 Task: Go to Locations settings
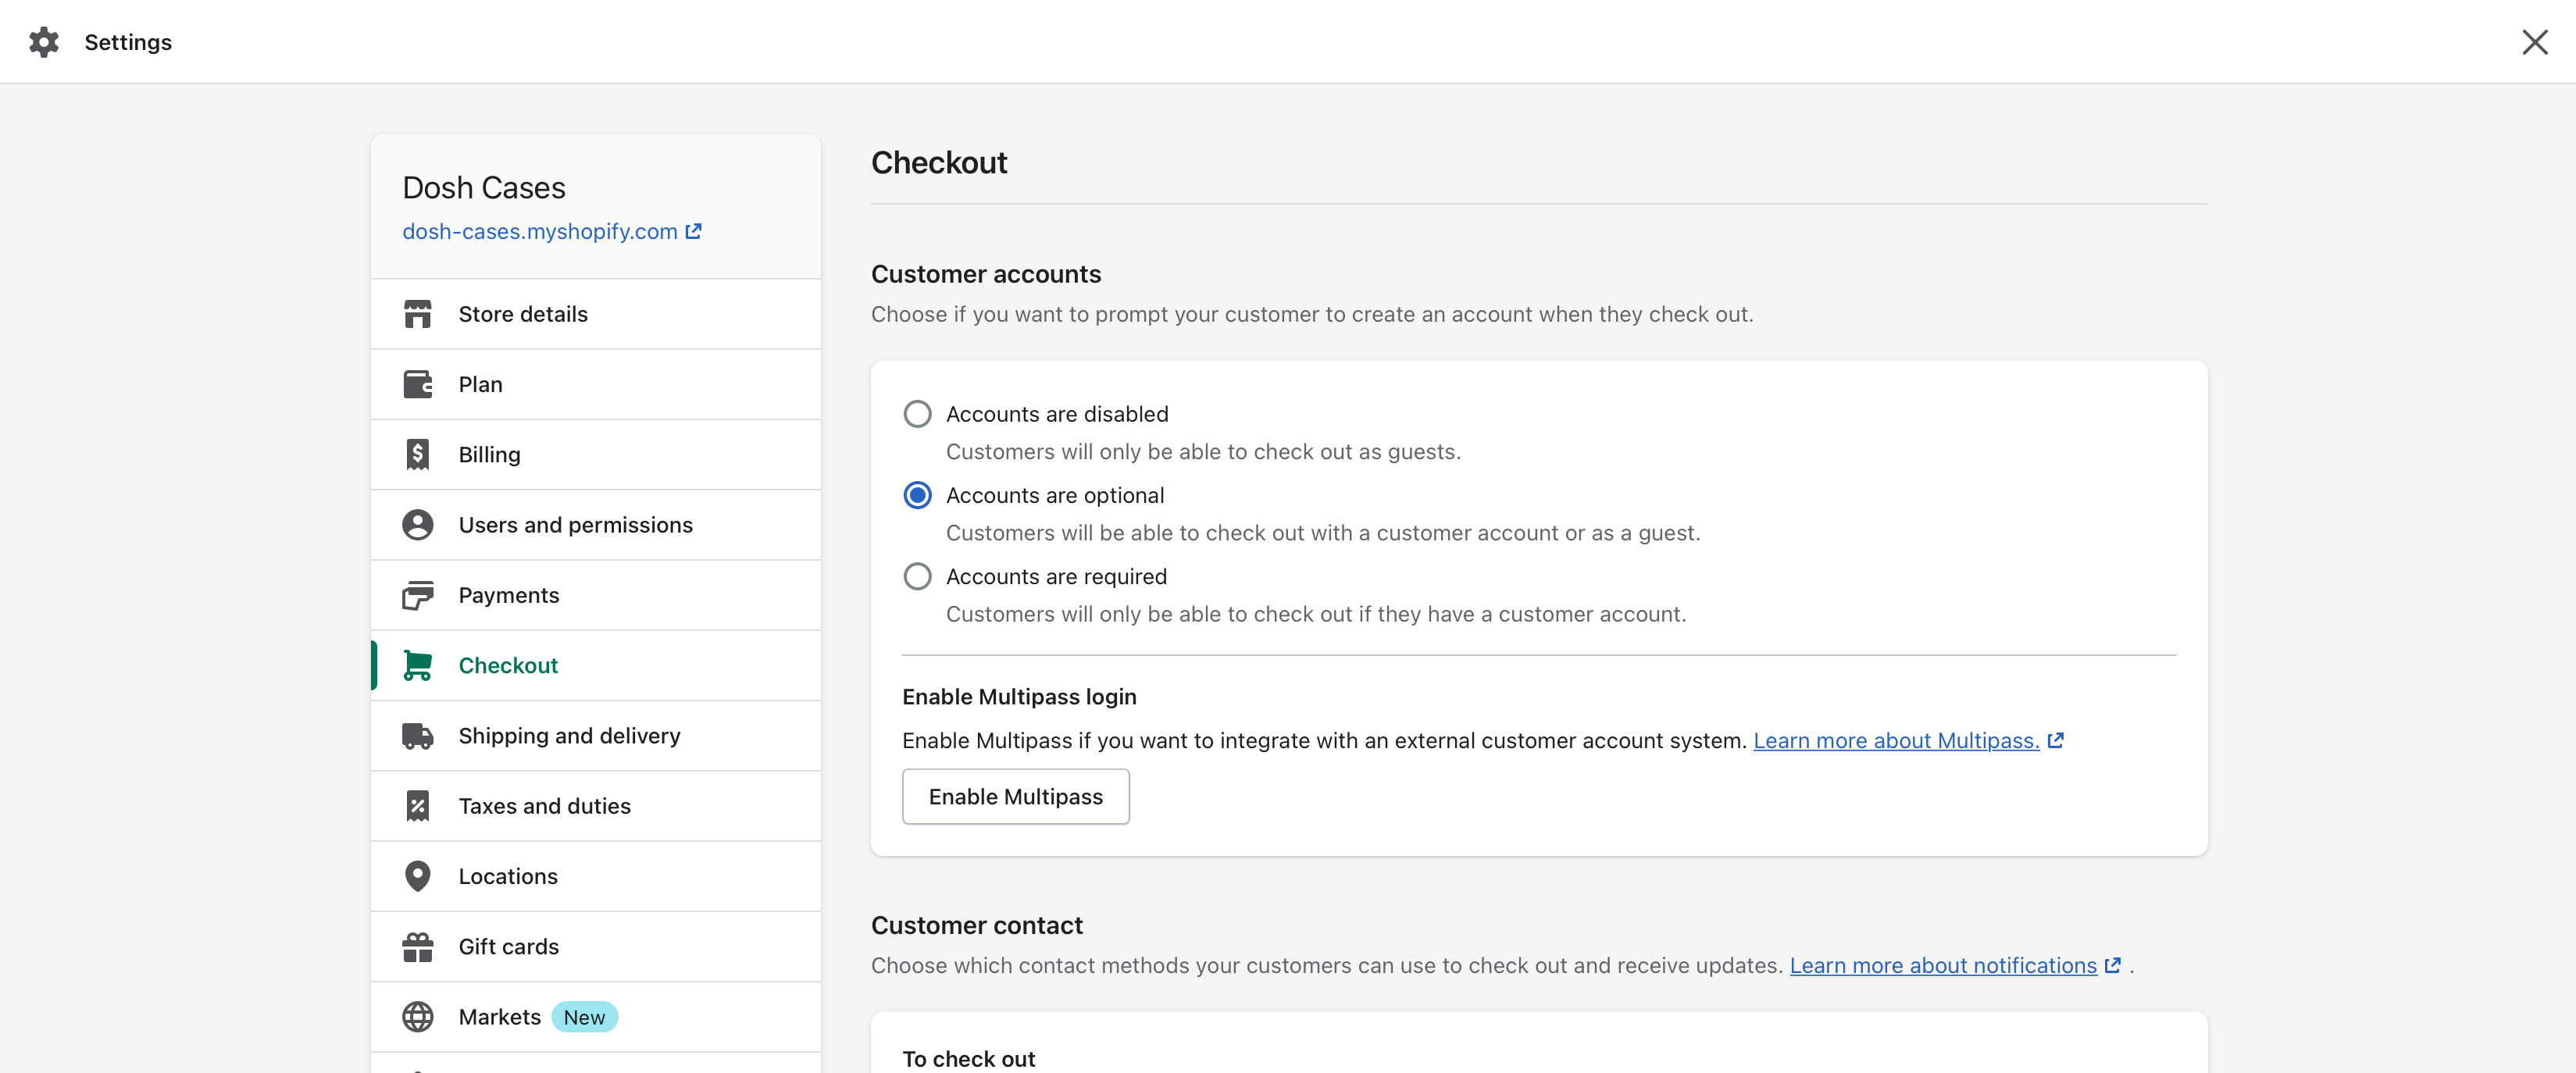pyautogui.click(x=596, y=876)
